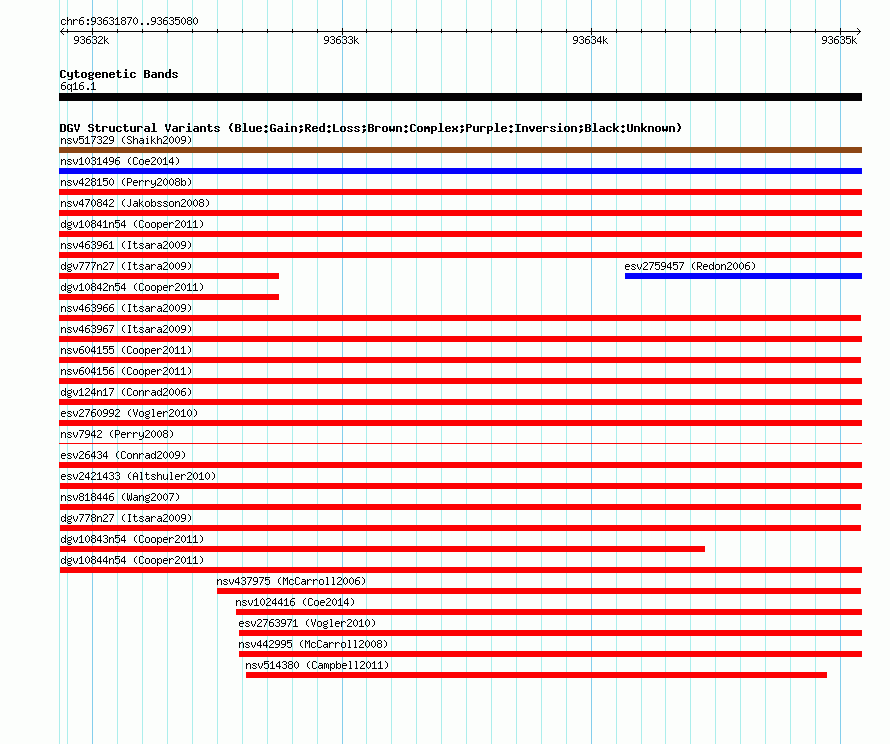The width and height of the screenshot is (890, 744).
Task: Click the short red dgv10842n54 bar
Action: [x=169, y=297]
